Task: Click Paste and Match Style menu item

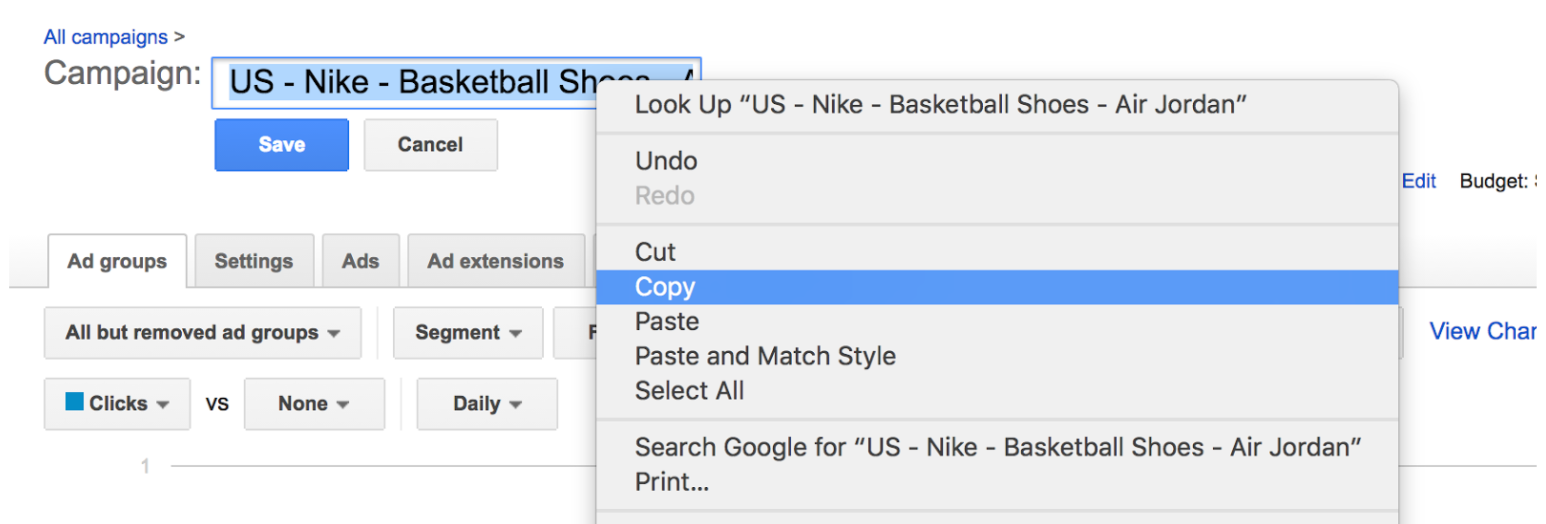Action: 765,356
